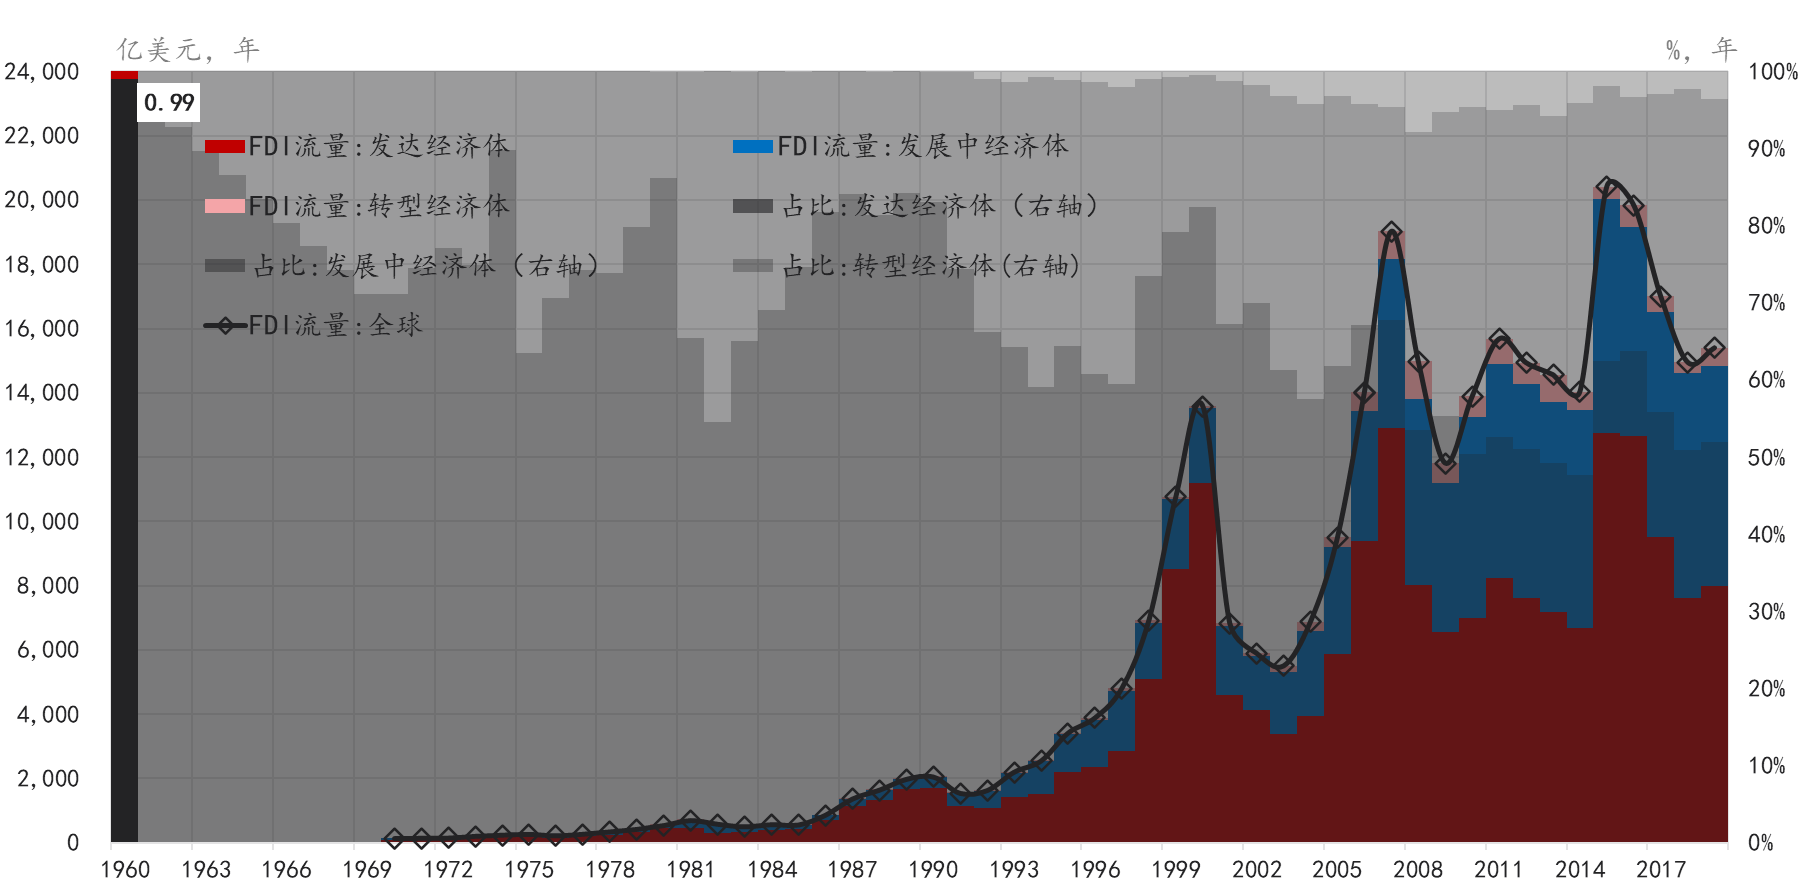The height and width of the screenshot is (886, 1801).
Task: Click the 50% right axis label
Action: [1767, 458]
